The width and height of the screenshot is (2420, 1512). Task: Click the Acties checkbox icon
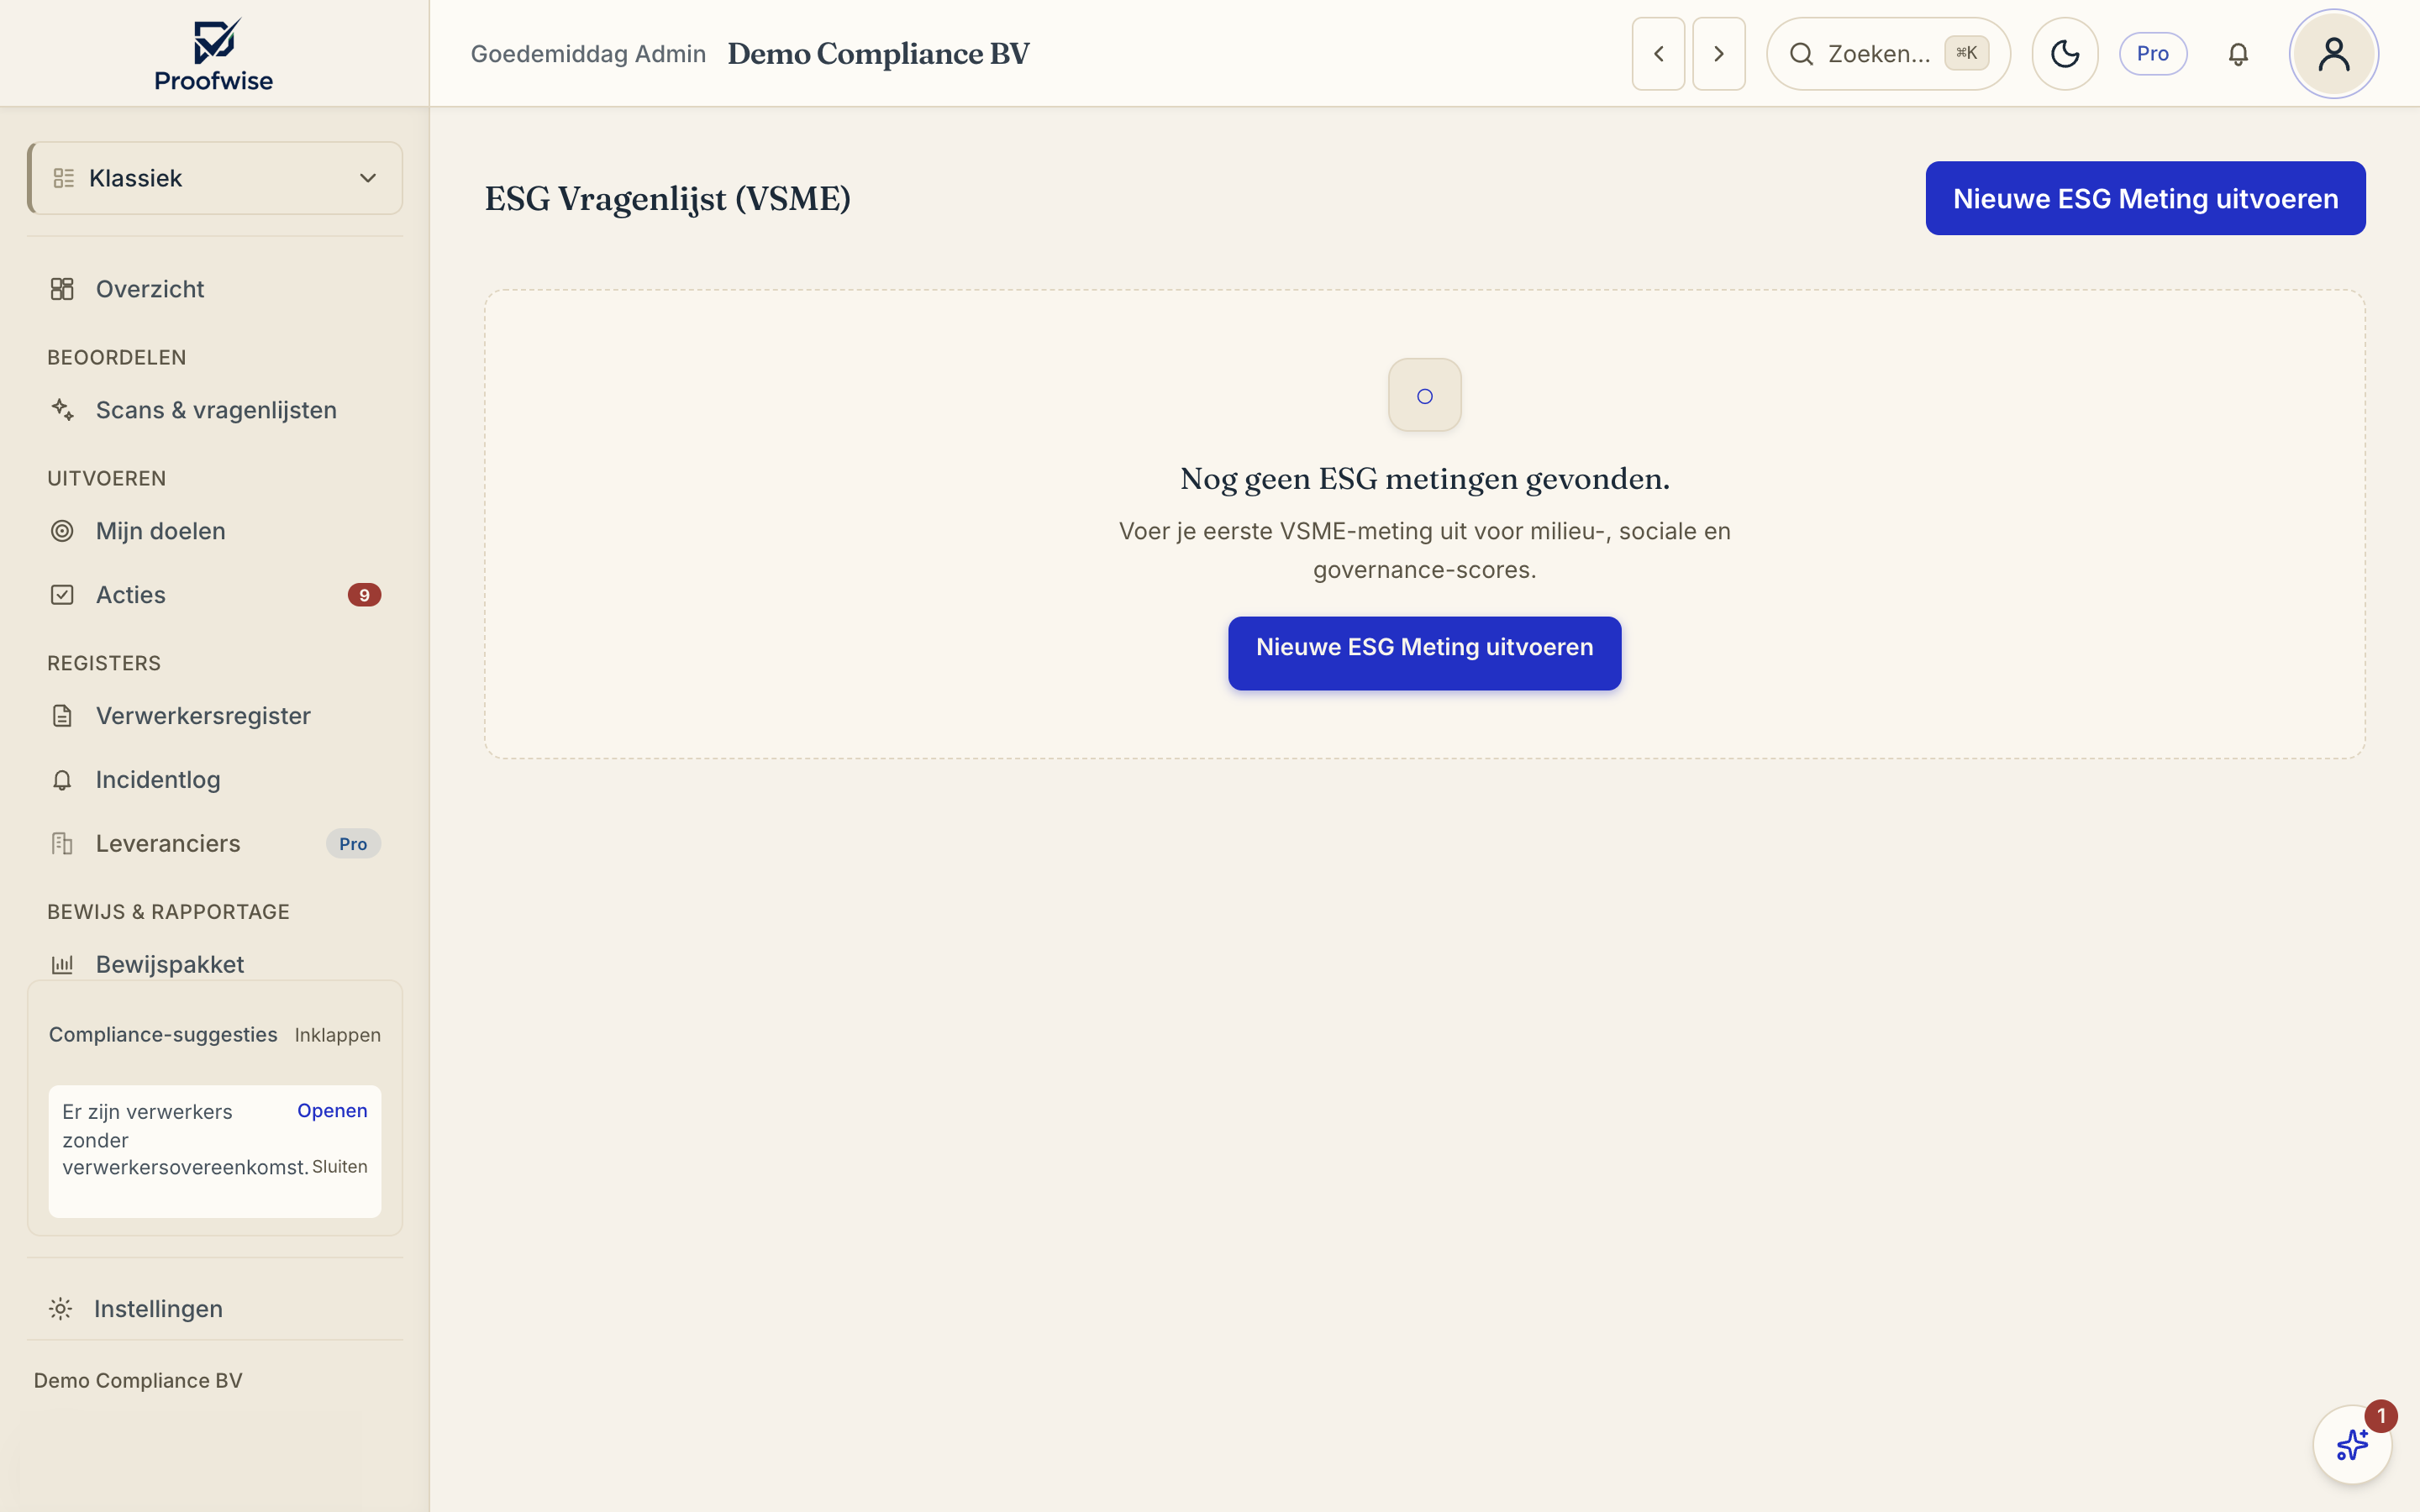pos(62,595)
